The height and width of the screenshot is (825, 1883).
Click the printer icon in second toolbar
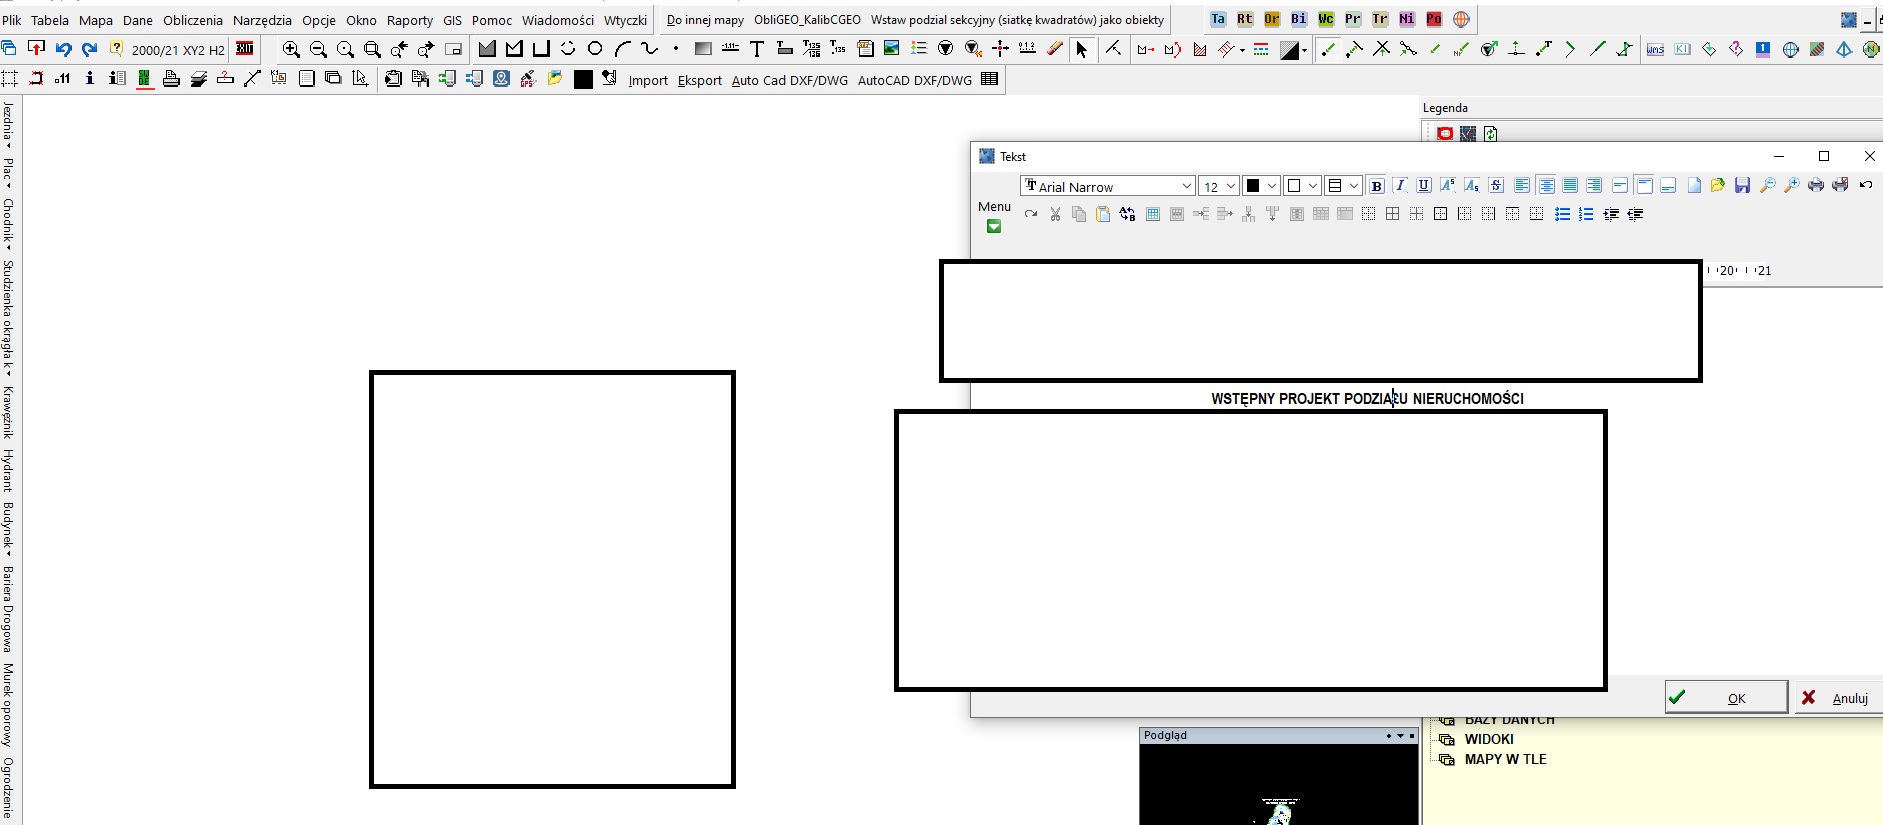coord(171,79)
